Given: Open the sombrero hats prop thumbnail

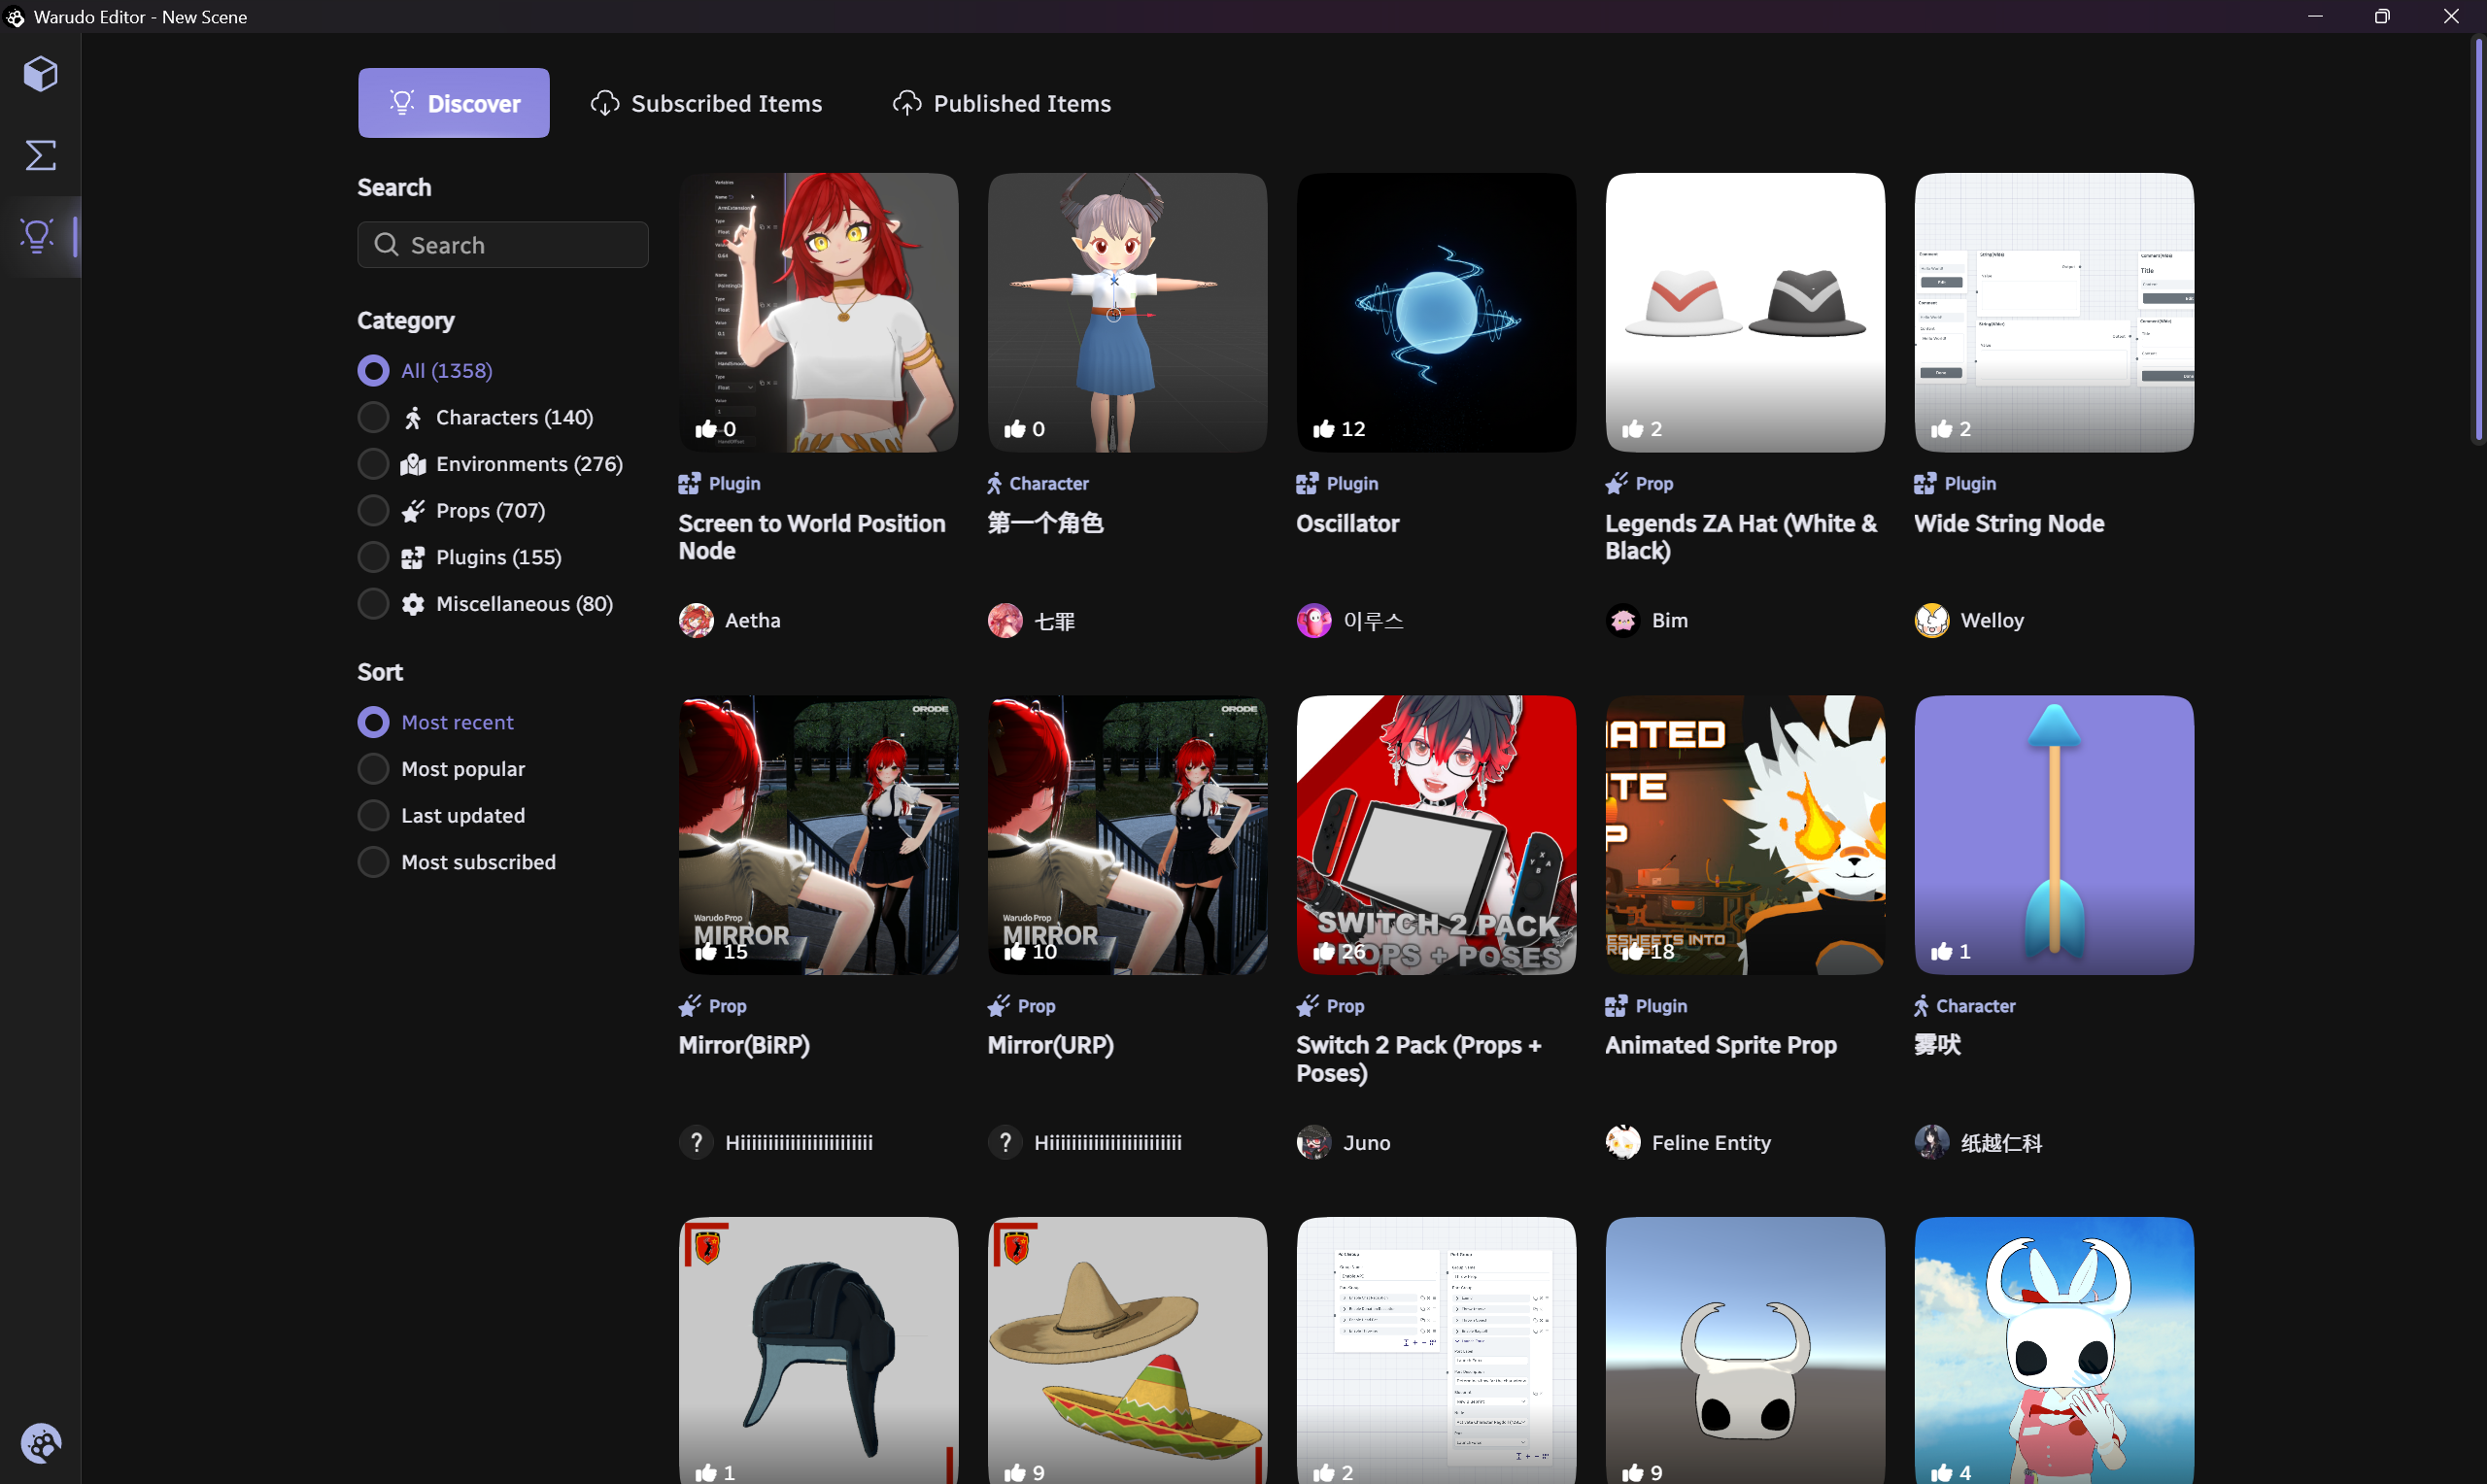Looking at the screenshot, I should point(1127,1351).
